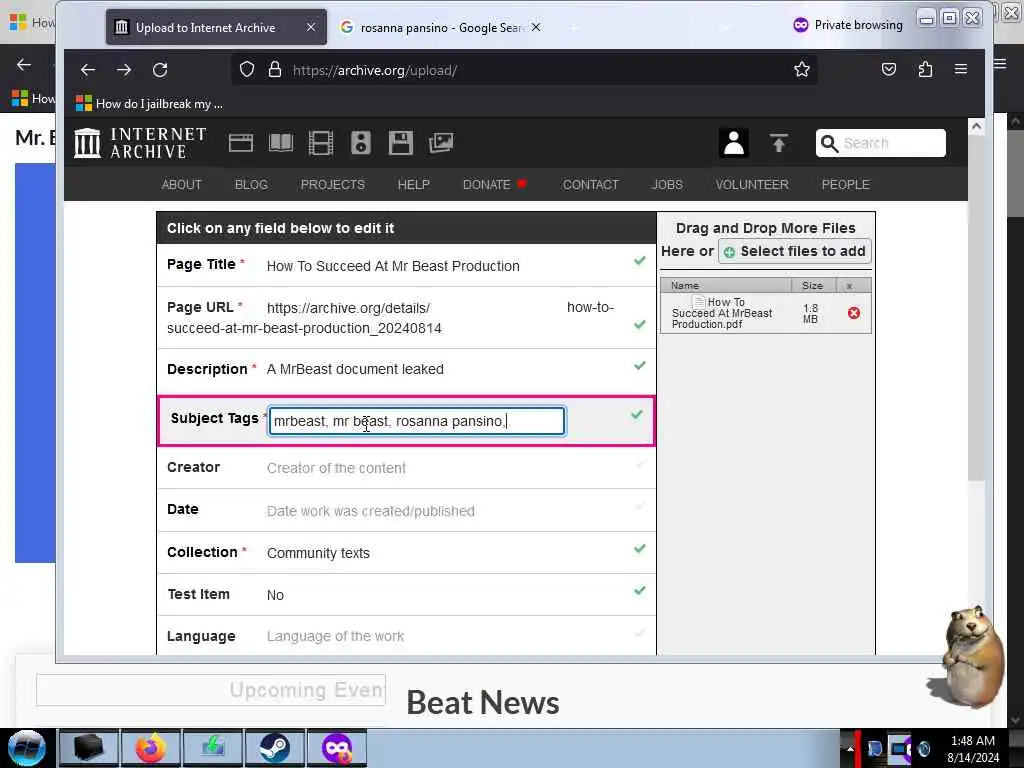Image resolution: width=1024 pixels, height=768 pixels.
Task: Edit the Page Title field
Action: pos(406,265)
